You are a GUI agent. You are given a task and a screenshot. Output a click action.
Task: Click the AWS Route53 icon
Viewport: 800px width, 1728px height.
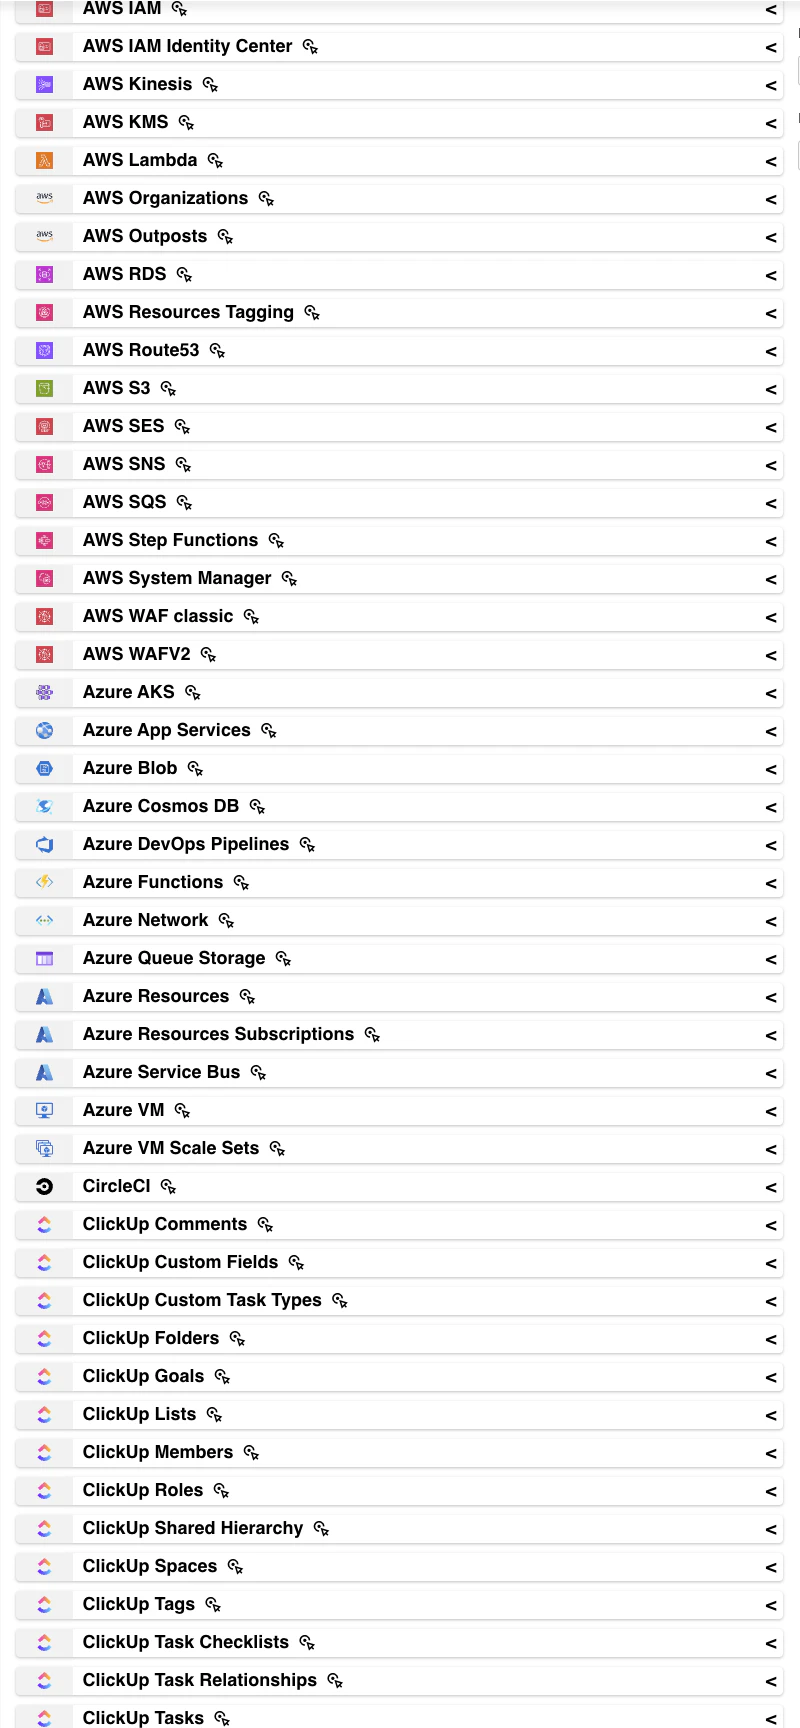click(x=44, y=350)
